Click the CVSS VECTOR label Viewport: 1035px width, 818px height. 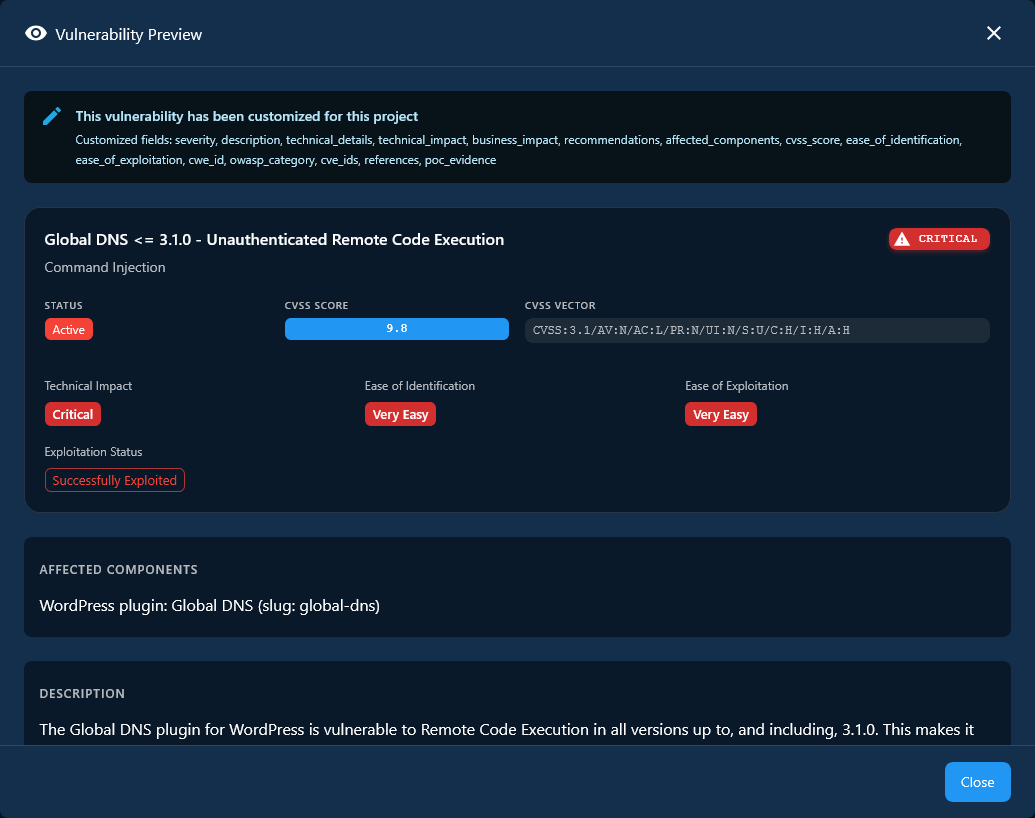(560, 306)
